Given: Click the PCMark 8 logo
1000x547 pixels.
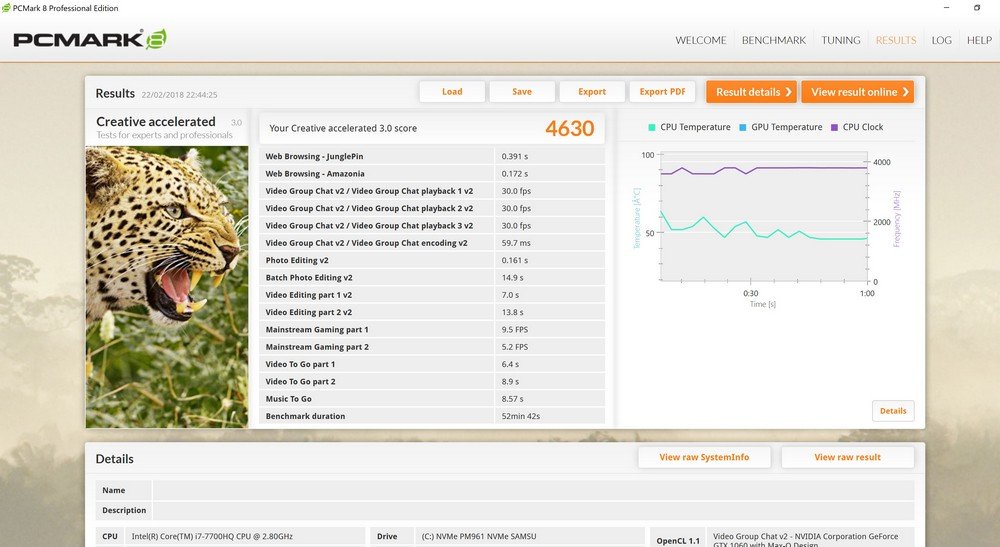Looking at the screenshot, I should click(x=89, y=40).
